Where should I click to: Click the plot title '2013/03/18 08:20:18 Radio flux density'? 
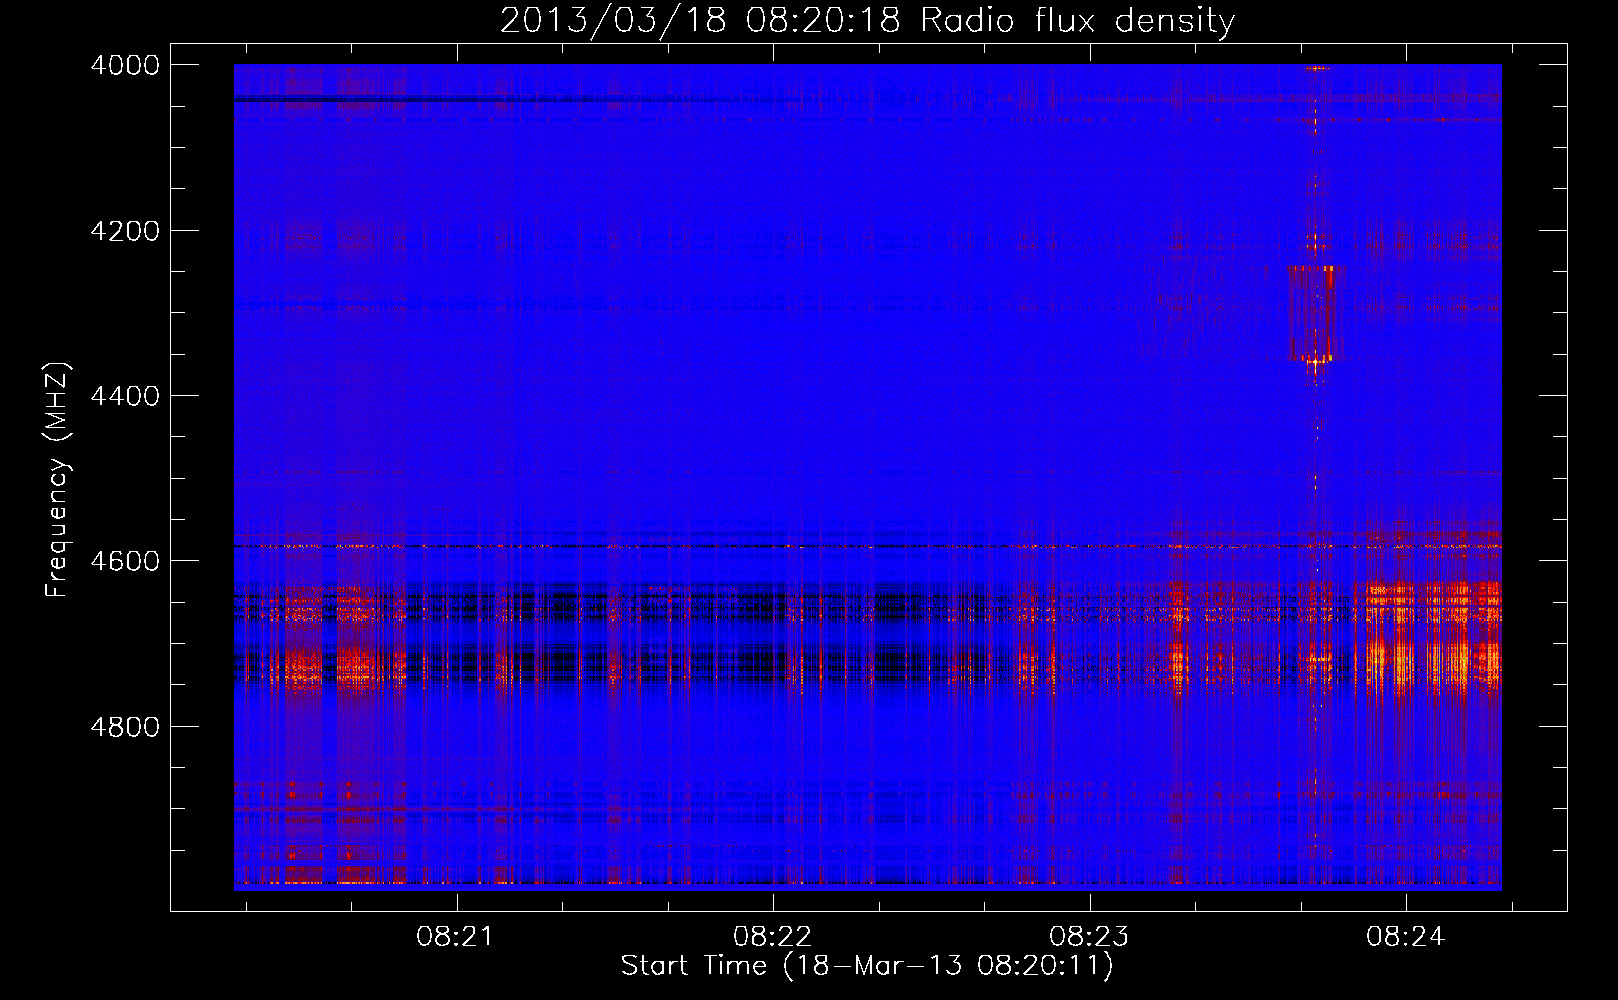(867, 20)
